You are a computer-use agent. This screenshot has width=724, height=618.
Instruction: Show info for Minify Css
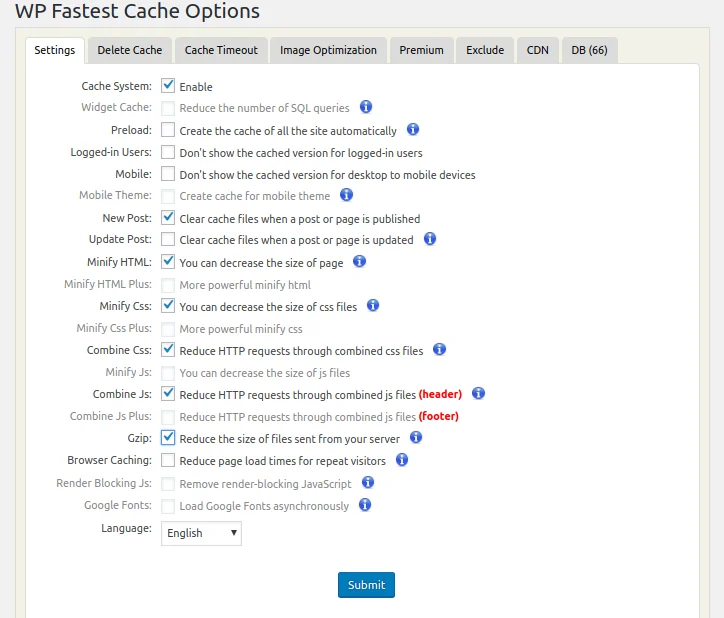click(373, 305)
